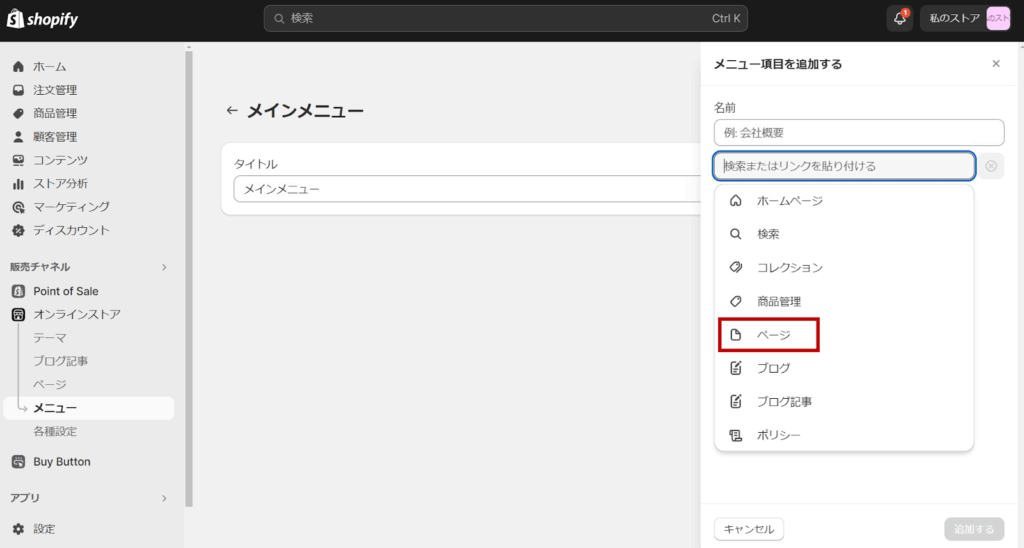Click the 検索またはリンクを貼り付ける link field
1024x548 pixels.
pos(844,166)
